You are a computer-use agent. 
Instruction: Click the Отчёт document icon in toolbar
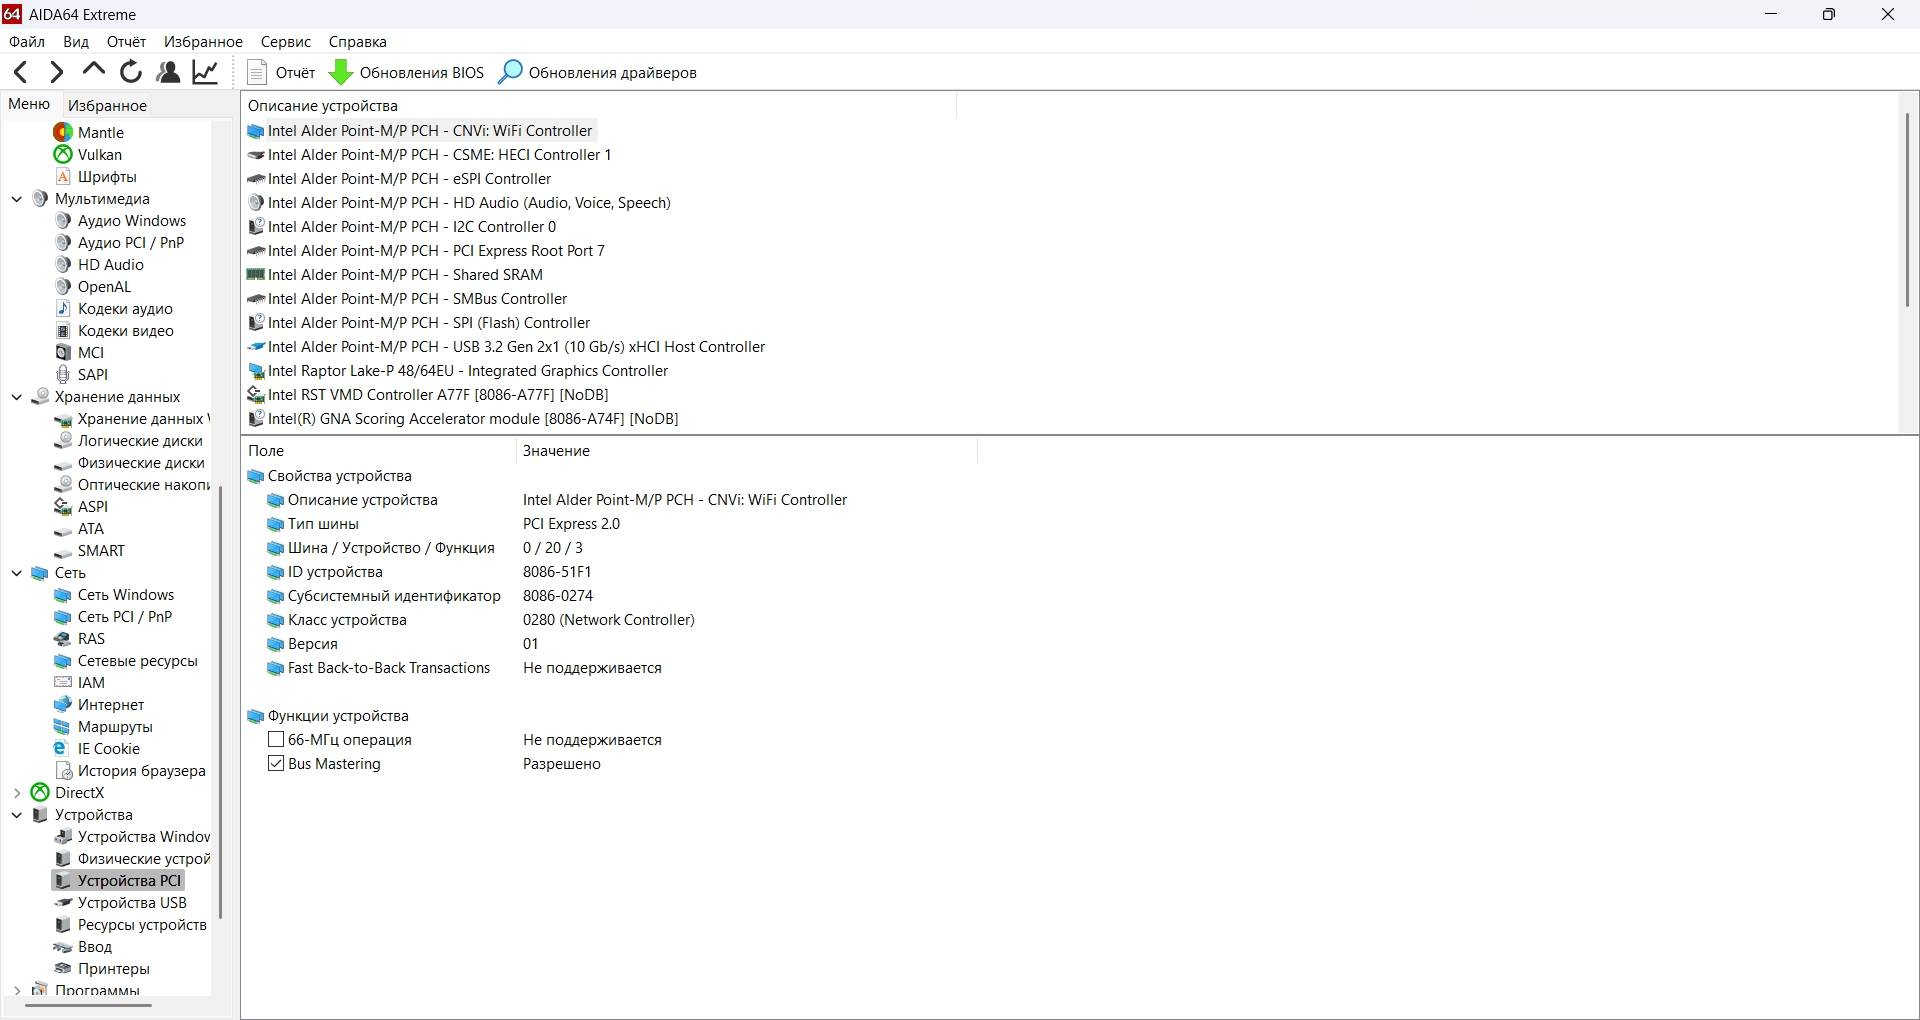tap(257, 72)
